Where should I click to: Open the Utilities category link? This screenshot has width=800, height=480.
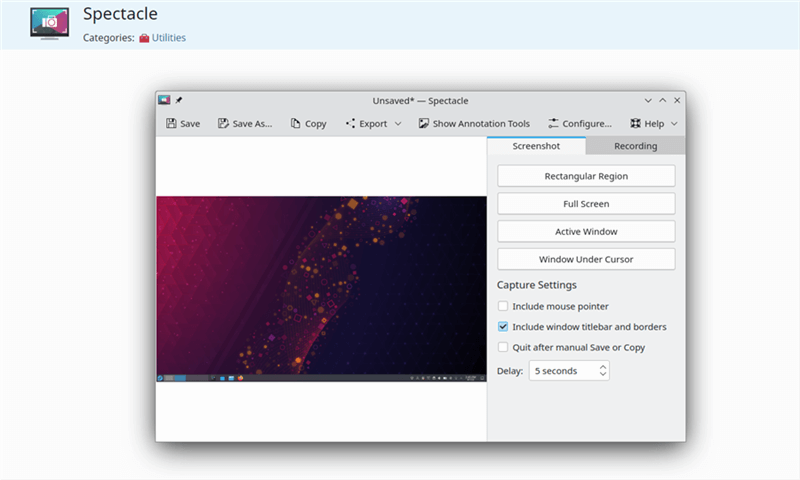168,38
